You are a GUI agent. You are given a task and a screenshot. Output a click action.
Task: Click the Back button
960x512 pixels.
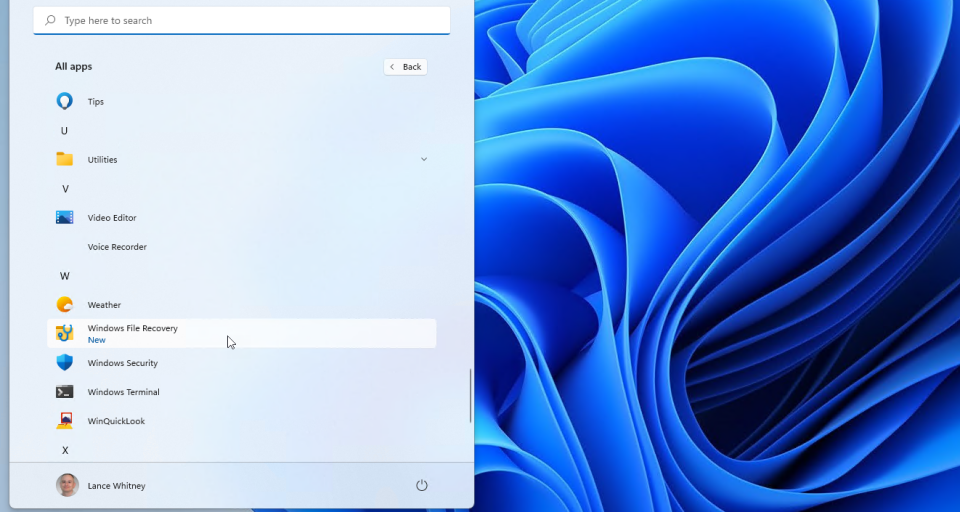click(405, 67)
